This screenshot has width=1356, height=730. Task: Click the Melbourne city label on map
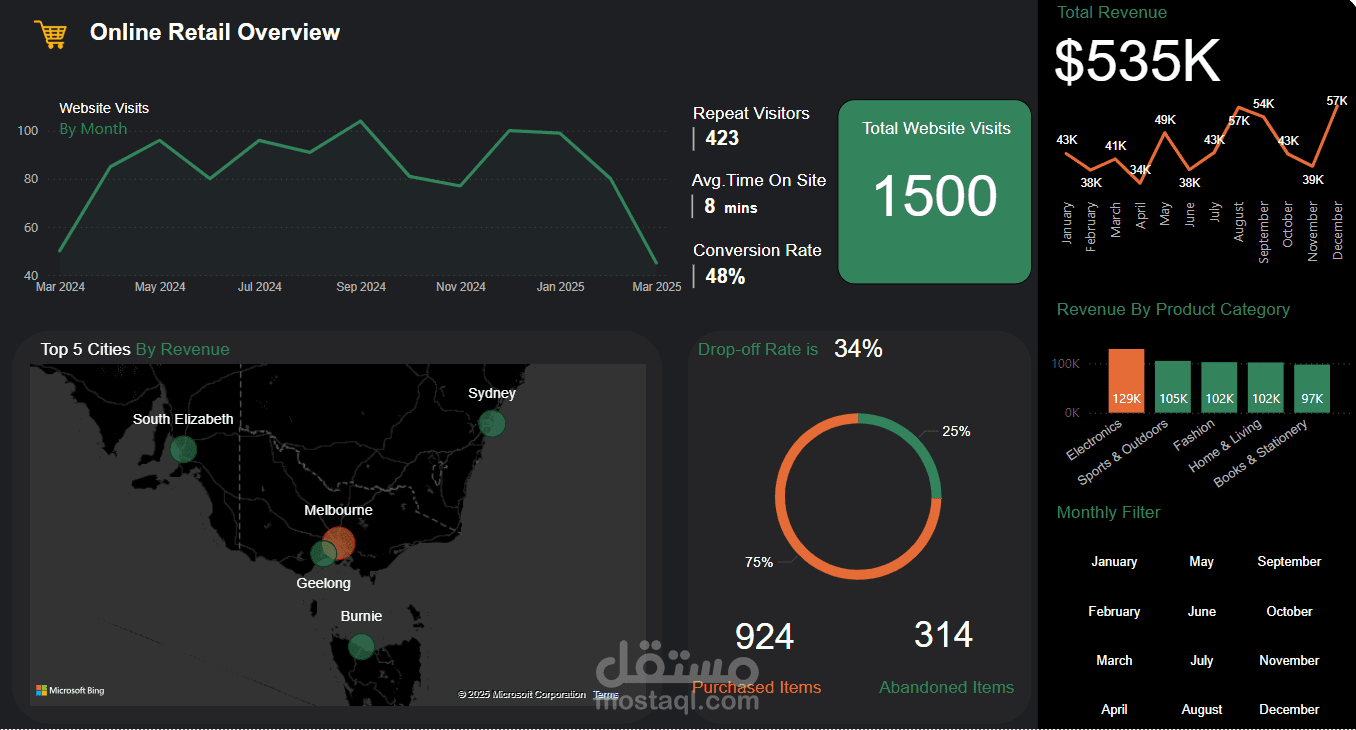338,510
